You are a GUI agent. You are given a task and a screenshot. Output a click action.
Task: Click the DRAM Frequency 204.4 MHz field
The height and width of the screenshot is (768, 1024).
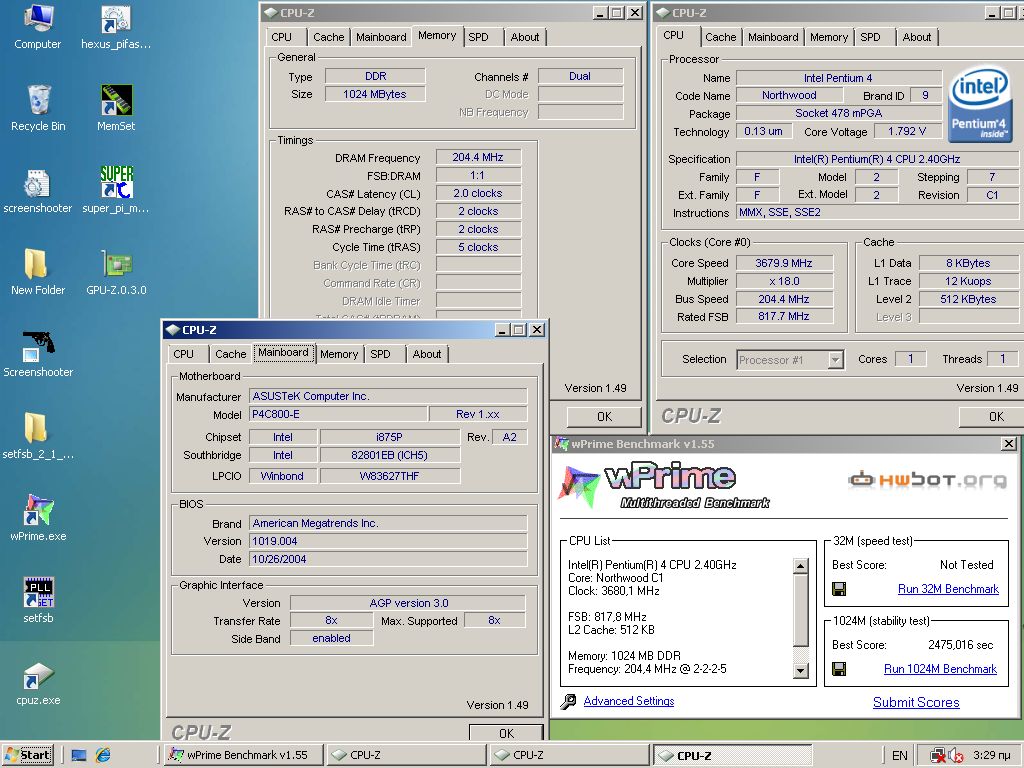point(478,157)
